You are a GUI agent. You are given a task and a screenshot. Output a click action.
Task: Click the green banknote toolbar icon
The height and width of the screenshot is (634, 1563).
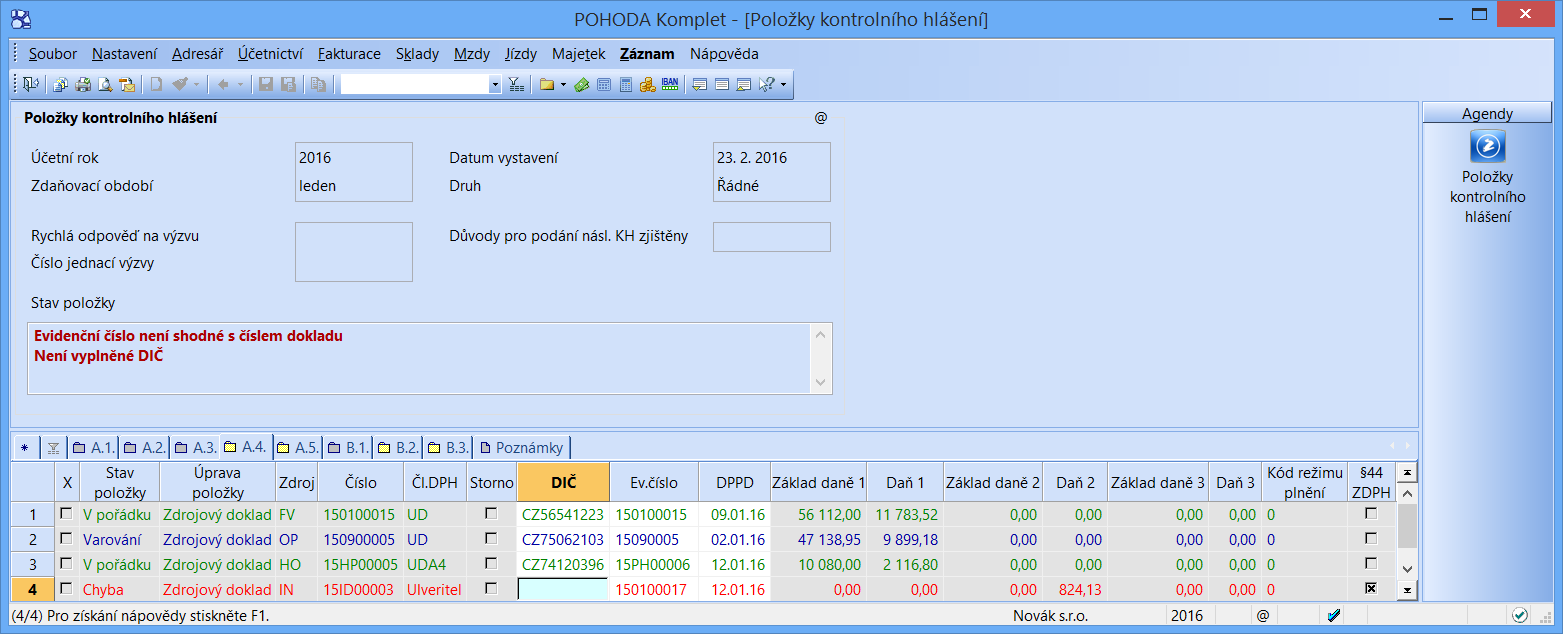tap(582, 85)
